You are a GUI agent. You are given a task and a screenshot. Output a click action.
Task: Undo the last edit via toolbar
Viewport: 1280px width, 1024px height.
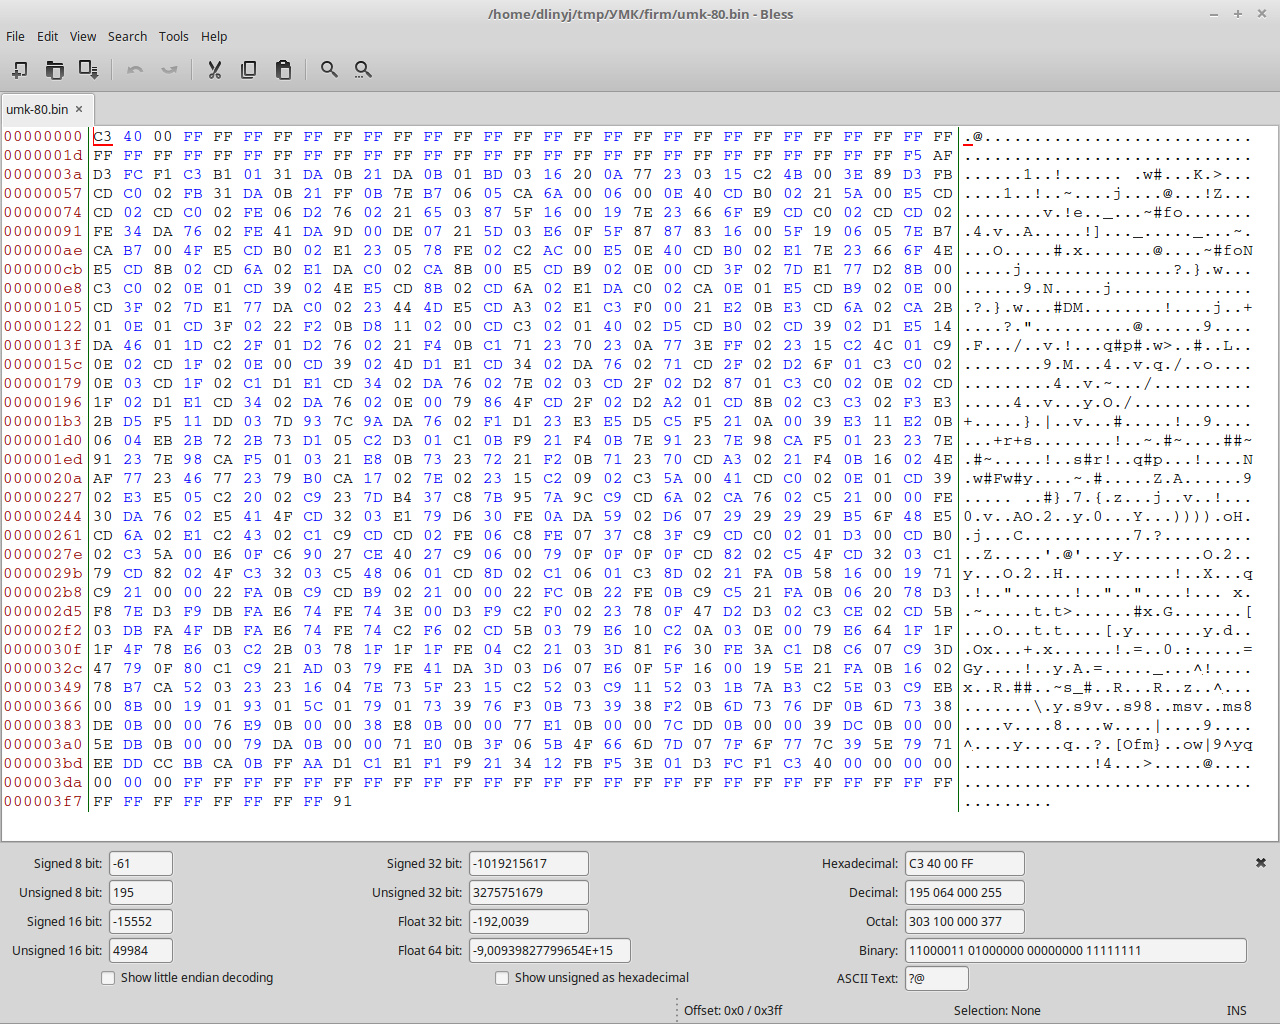135,69
